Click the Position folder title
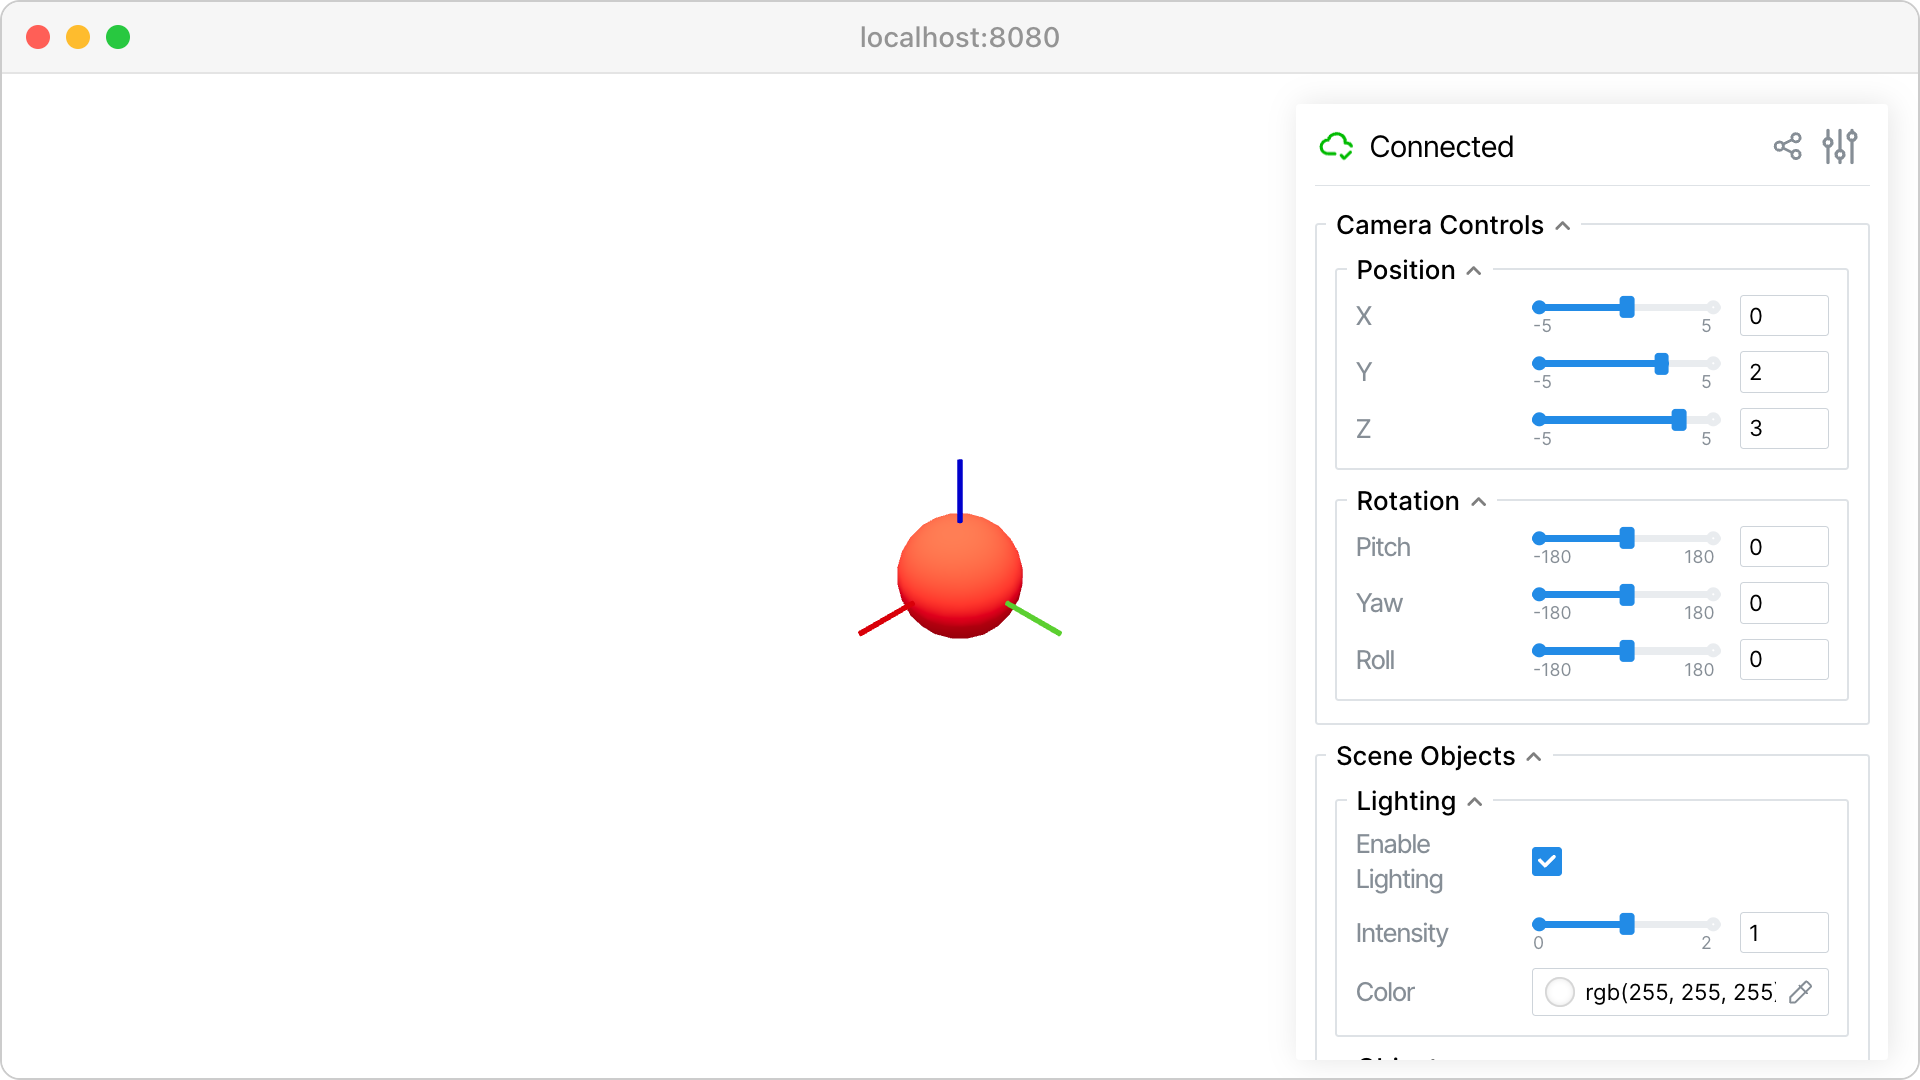The width and height of the screenshot is (1920, 1080). pyautogui.click(x=1406, y=270)
